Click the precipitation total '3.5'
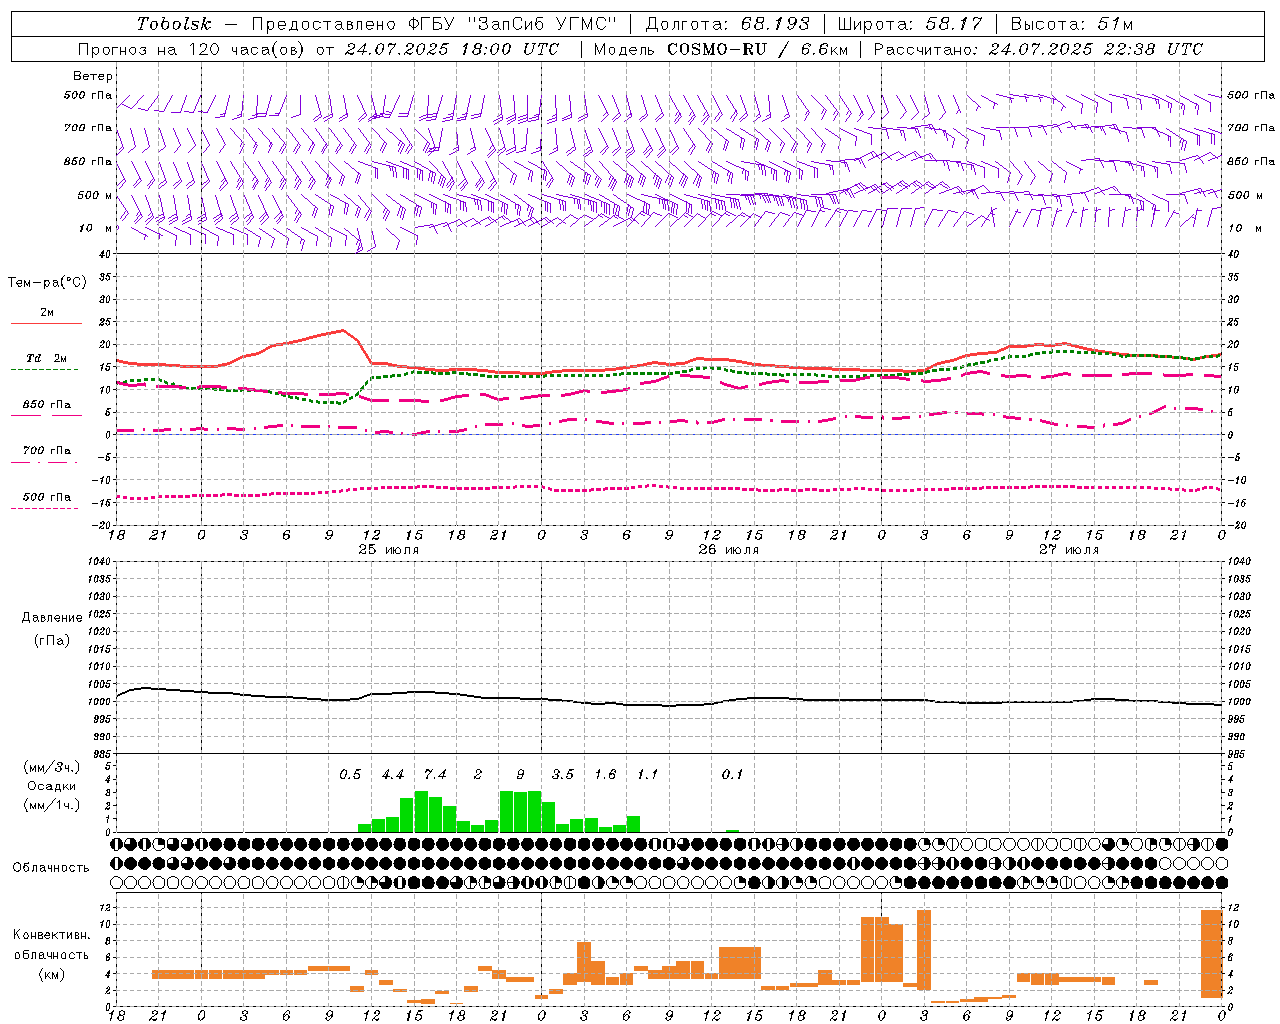This screenshot has width=1280, height=1024. (x=563, y=774)
